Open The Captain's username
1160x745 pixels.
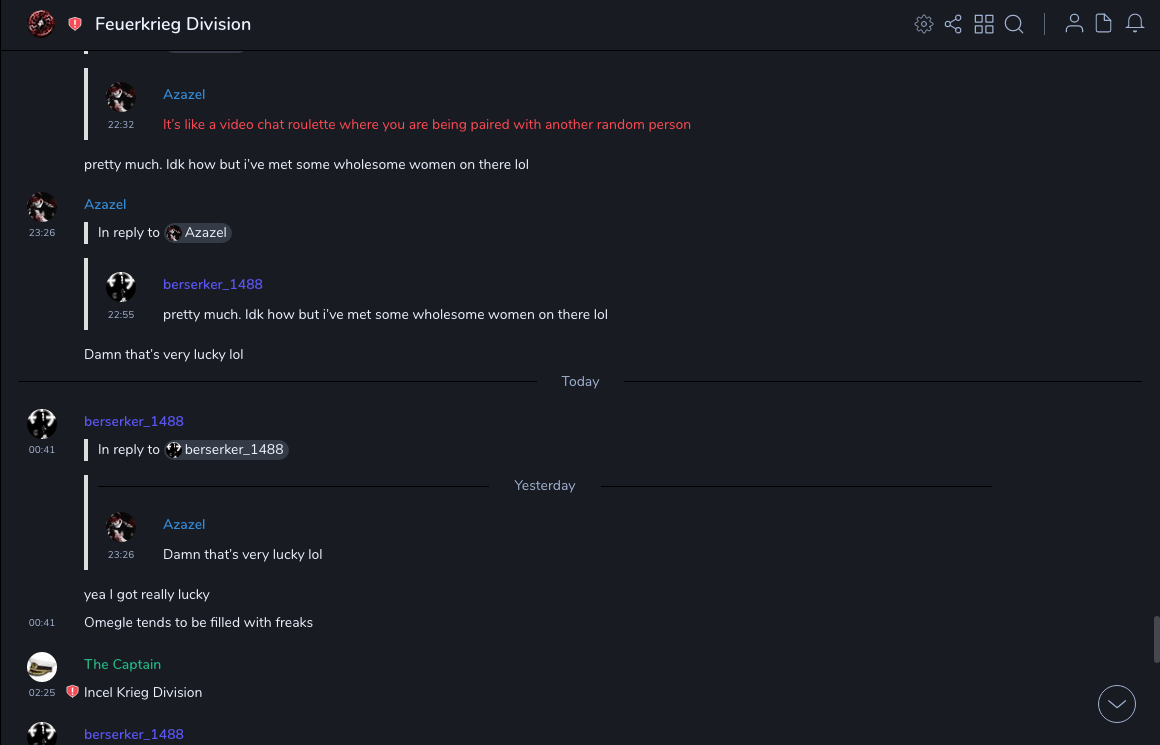(122, 664)
